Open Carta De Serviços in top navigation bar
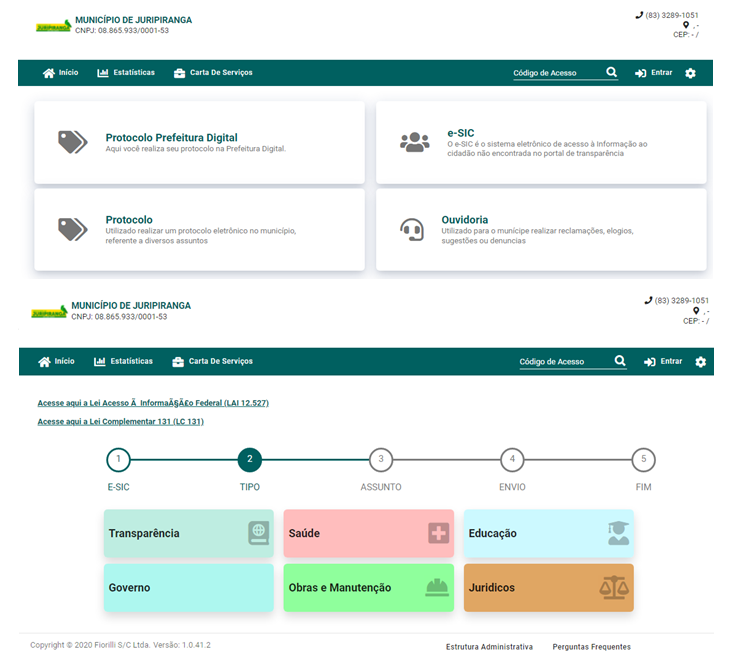 tap(213, 73)
